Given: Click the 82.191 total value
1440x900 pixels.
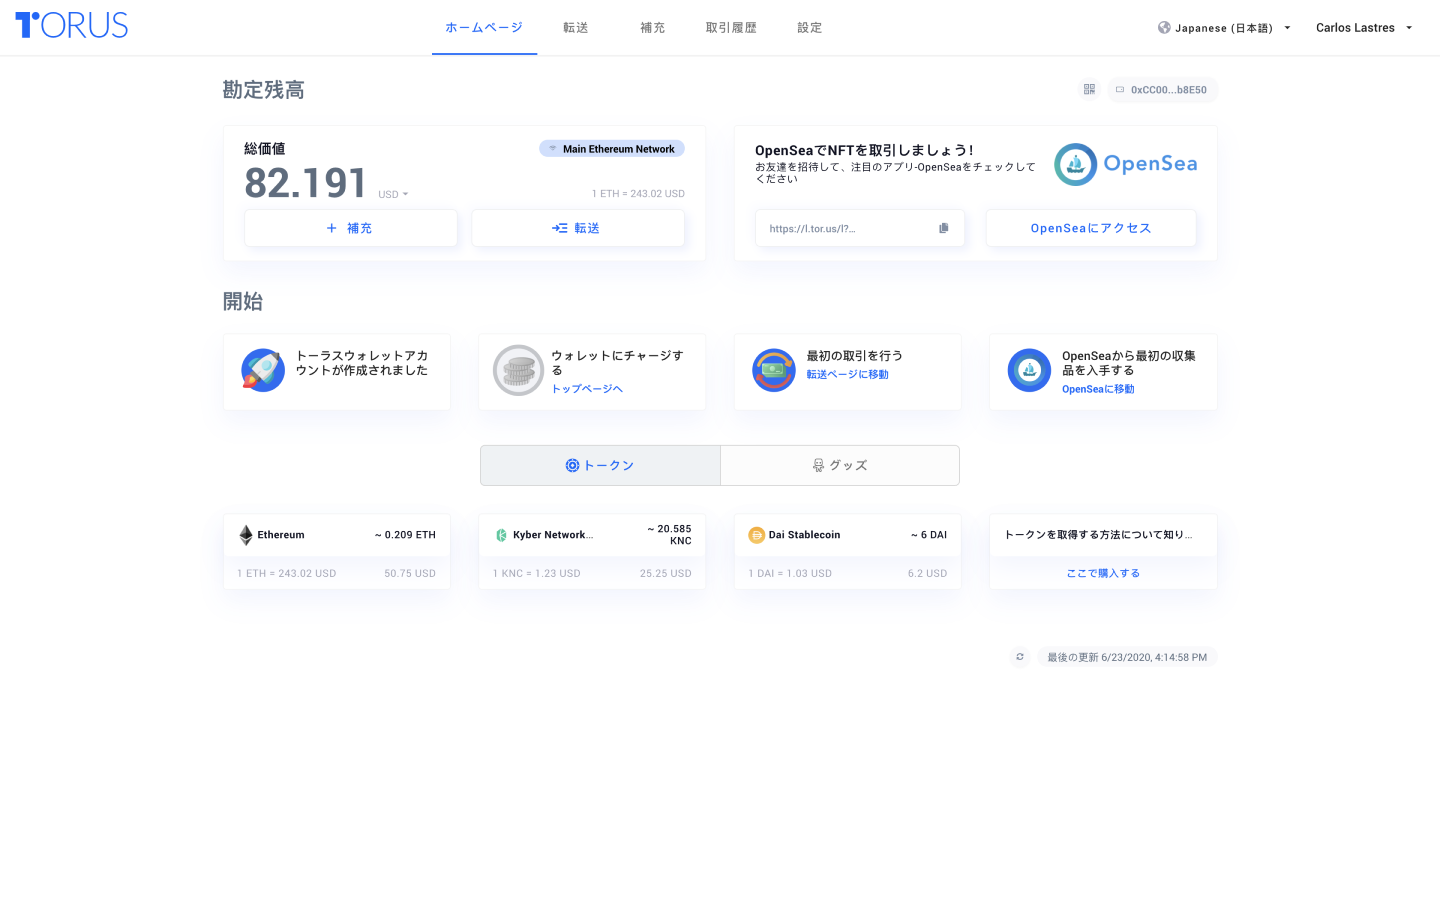Looking at the screenshot, I should (x=306, y=183).
